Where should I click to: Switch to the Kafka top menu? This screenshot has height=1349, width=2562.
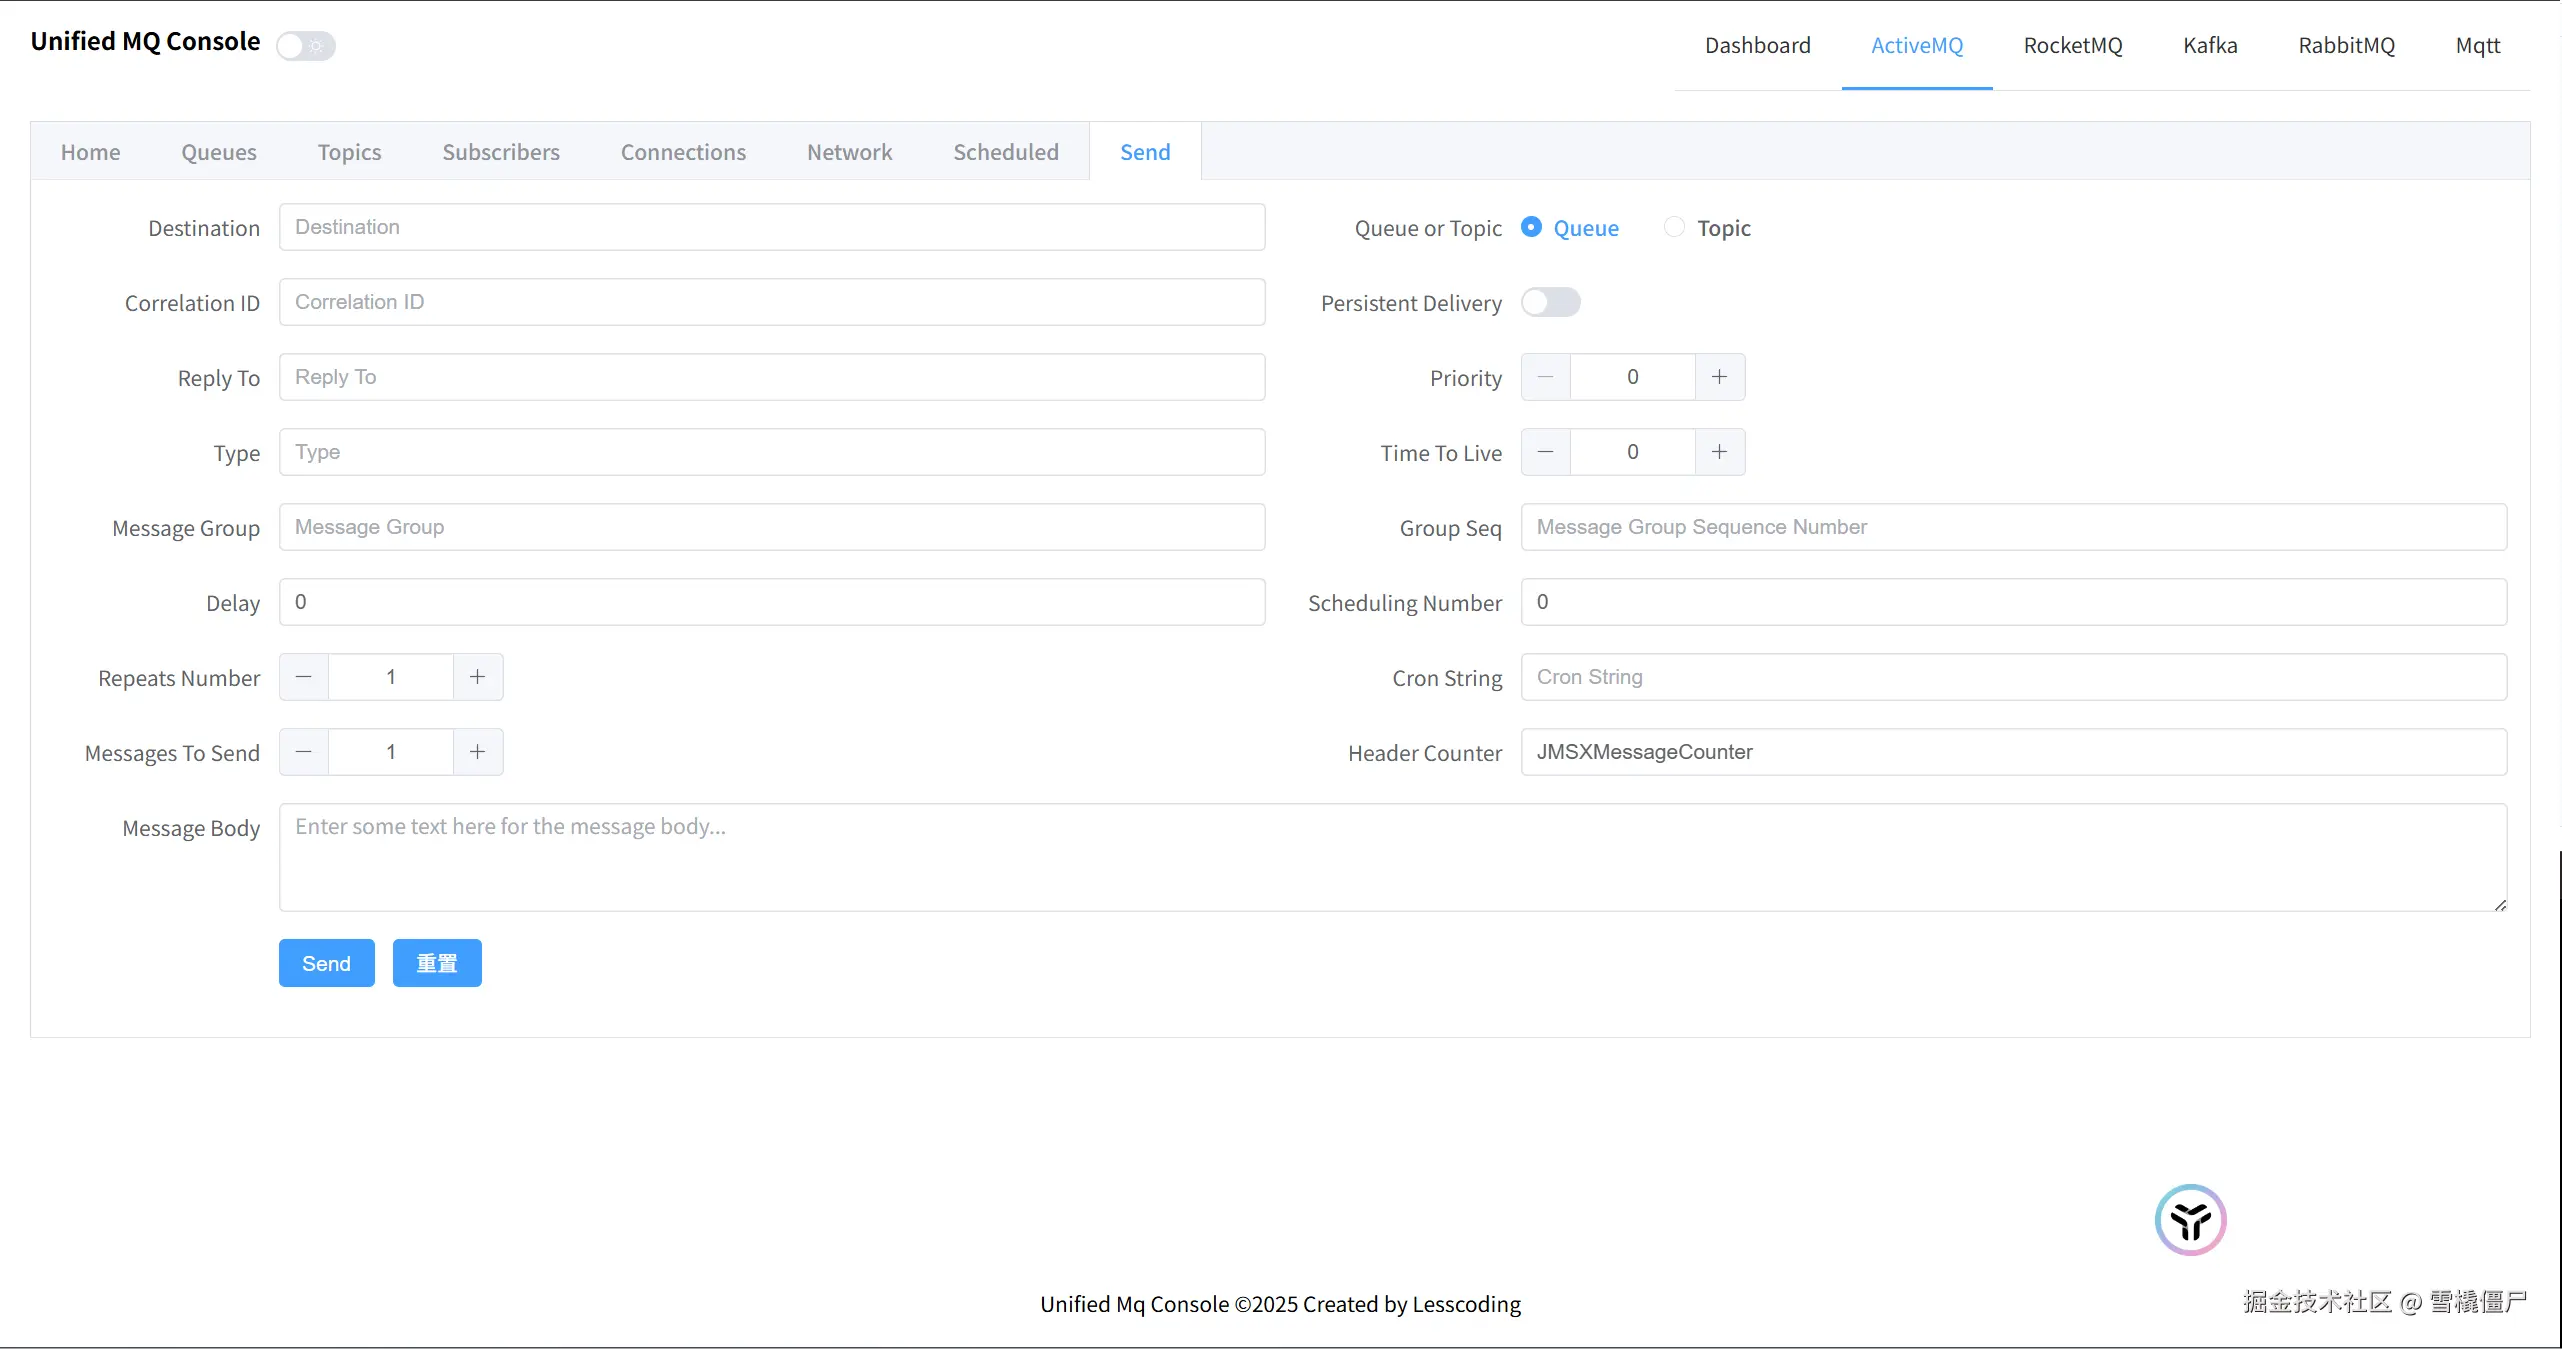click(2210, 46)
